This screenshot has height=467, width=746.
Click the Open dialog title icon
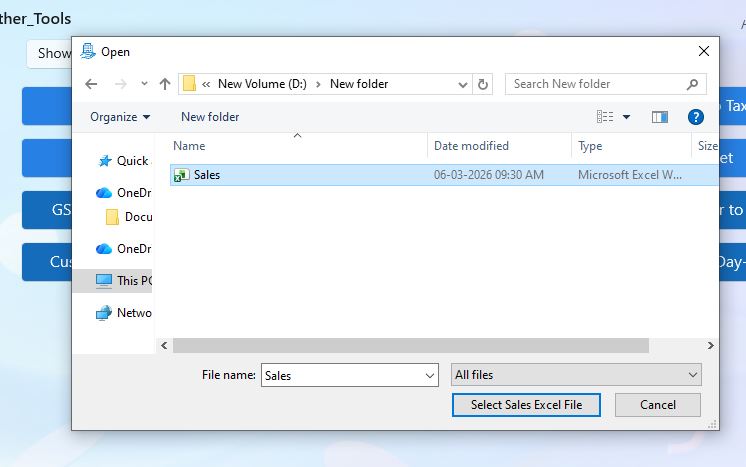pos(88,51)
